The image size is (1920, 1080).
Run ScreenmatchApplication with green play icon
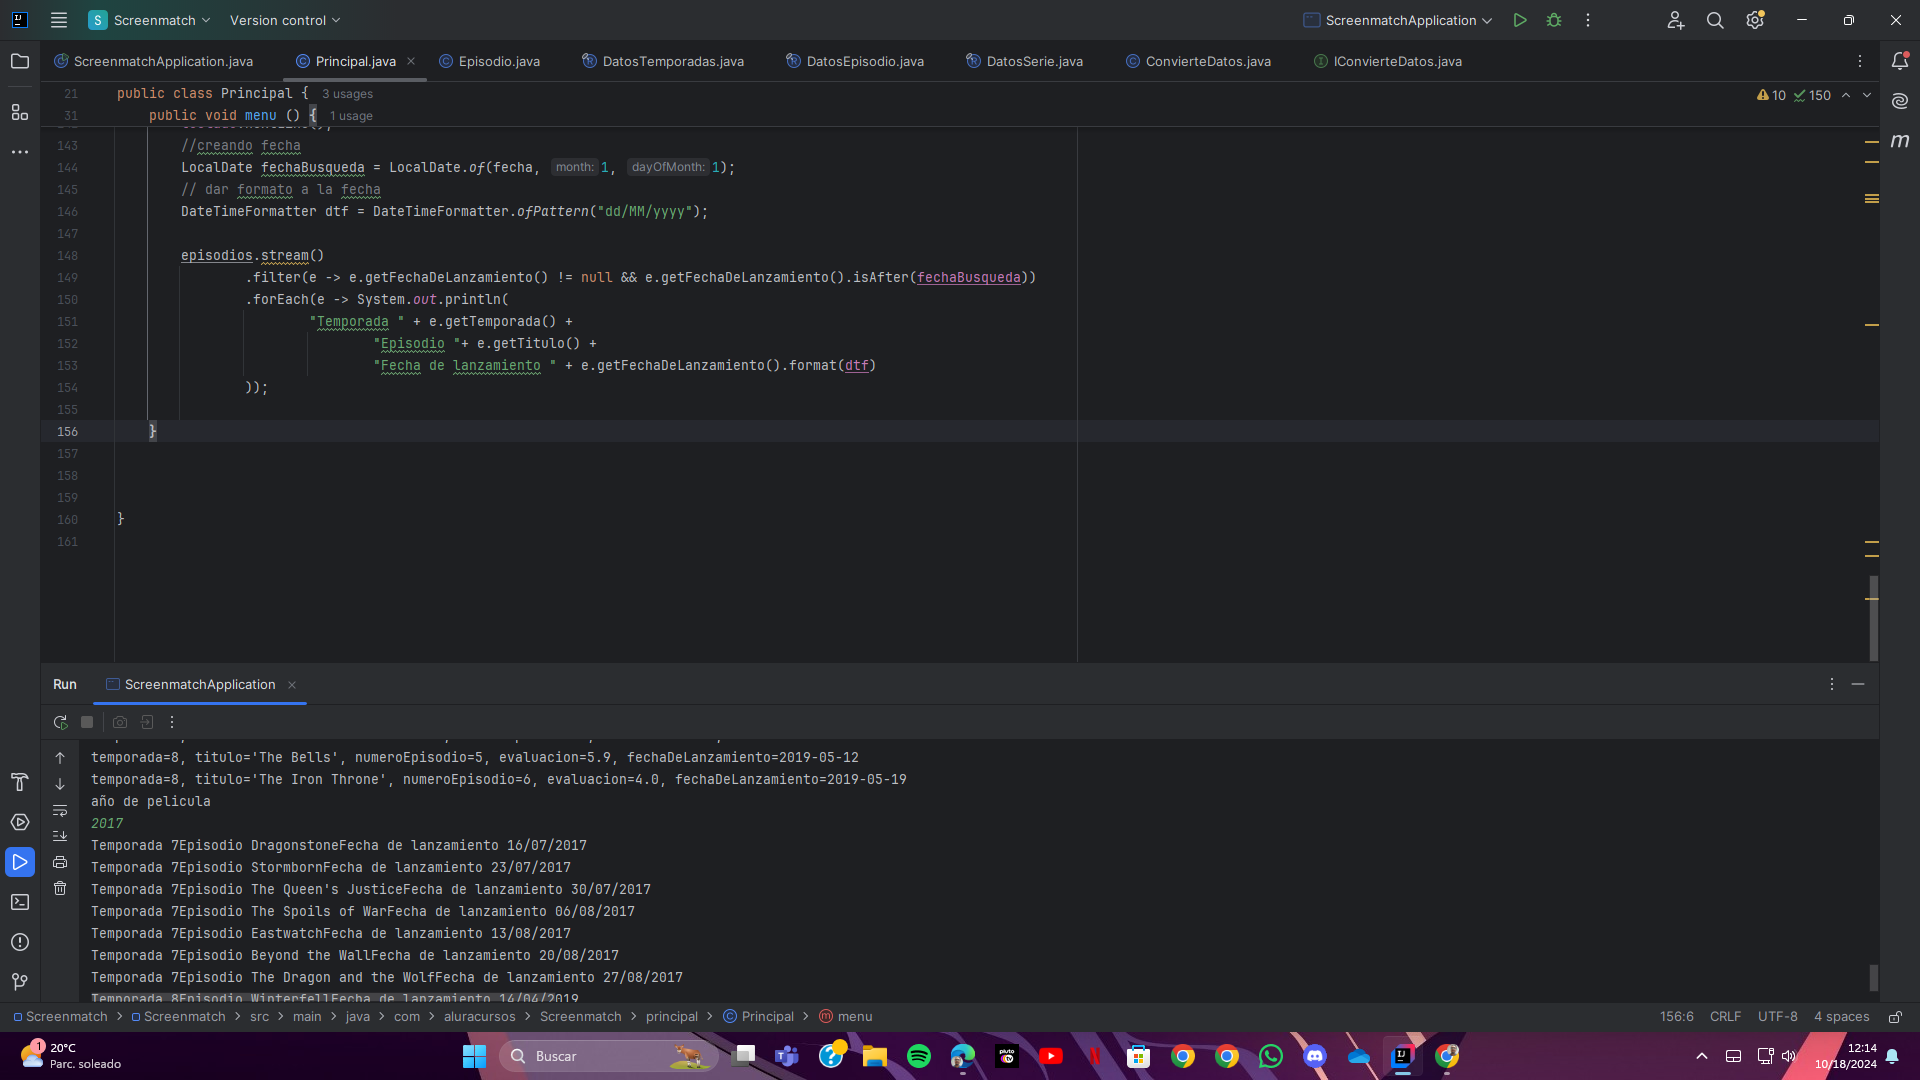[x=1520, y=20]
